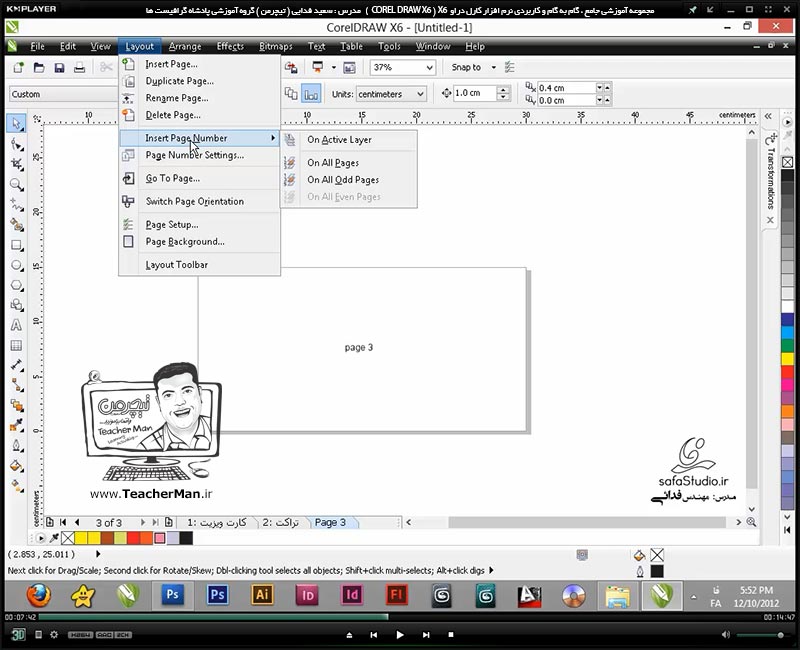800x650 pixels.
Task: Click the New document icon
Action: pos(19,67)
